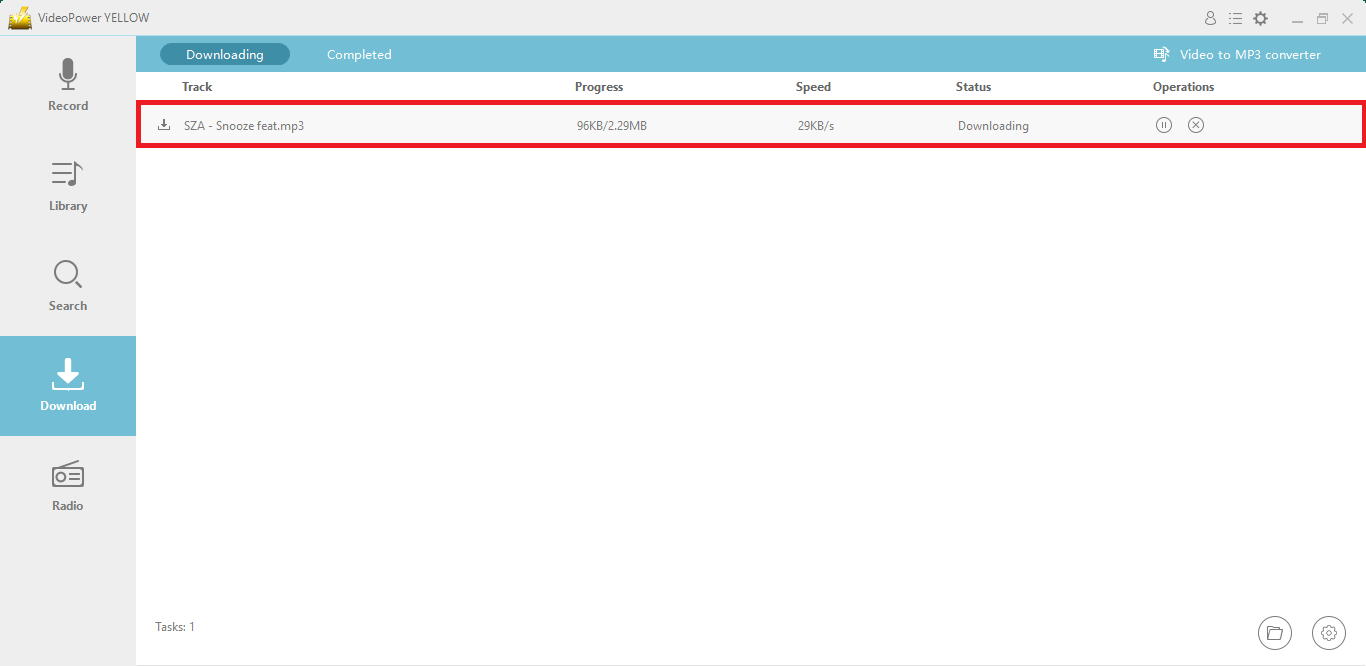Restore down the VideoPower YELLOW window
Image resolution: width=1366 pixels, height=666 pixels.
(1322, 18)
